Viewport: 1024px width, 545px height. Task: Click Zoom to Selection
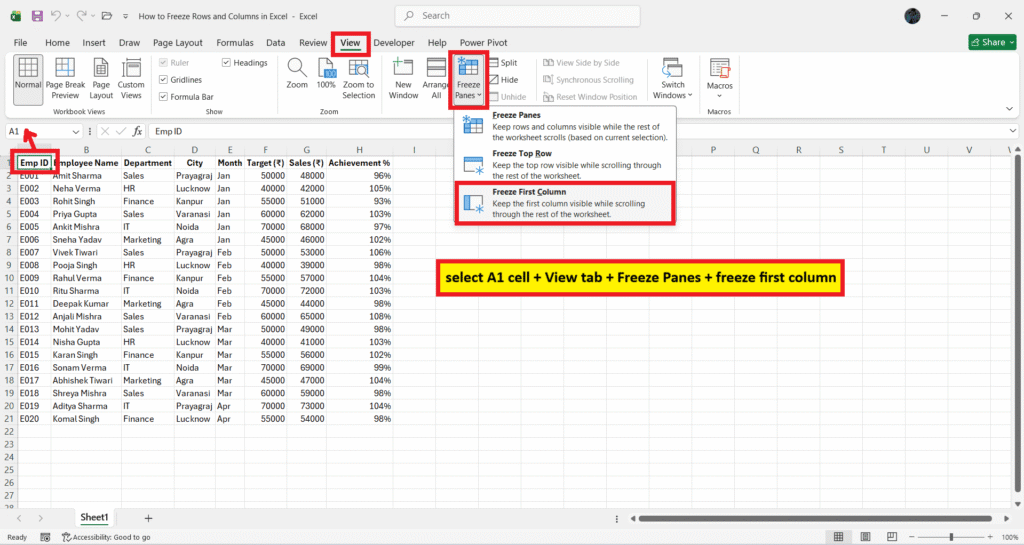[359, 80]
